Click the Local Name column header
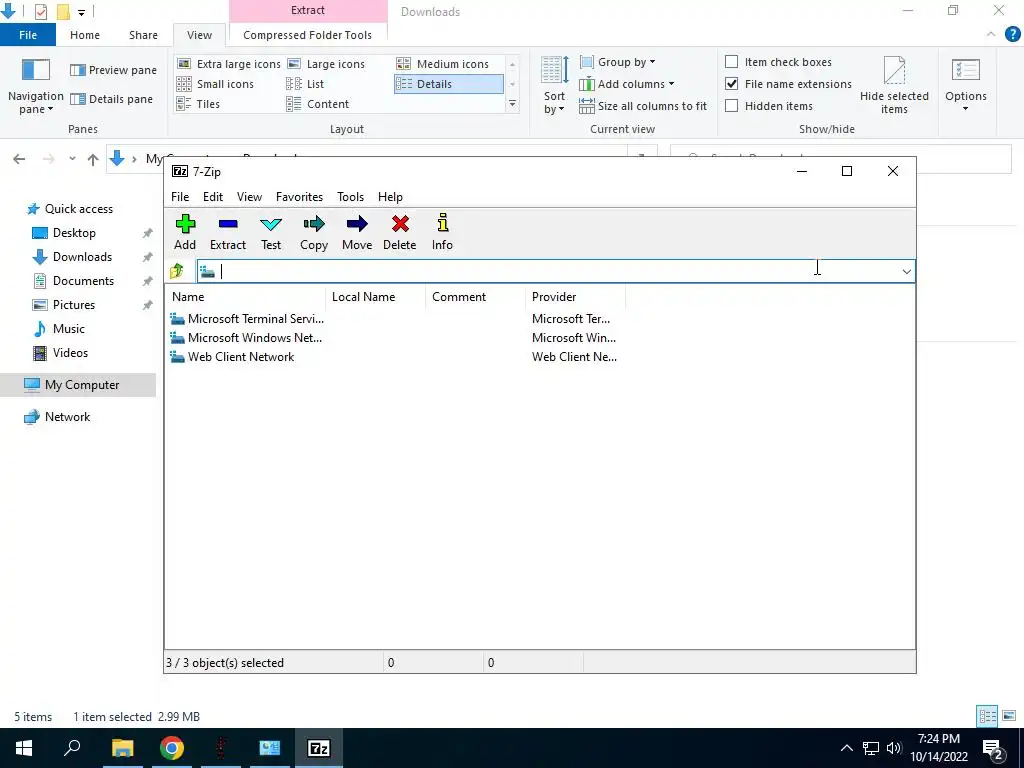 click(x=376, y=297)
